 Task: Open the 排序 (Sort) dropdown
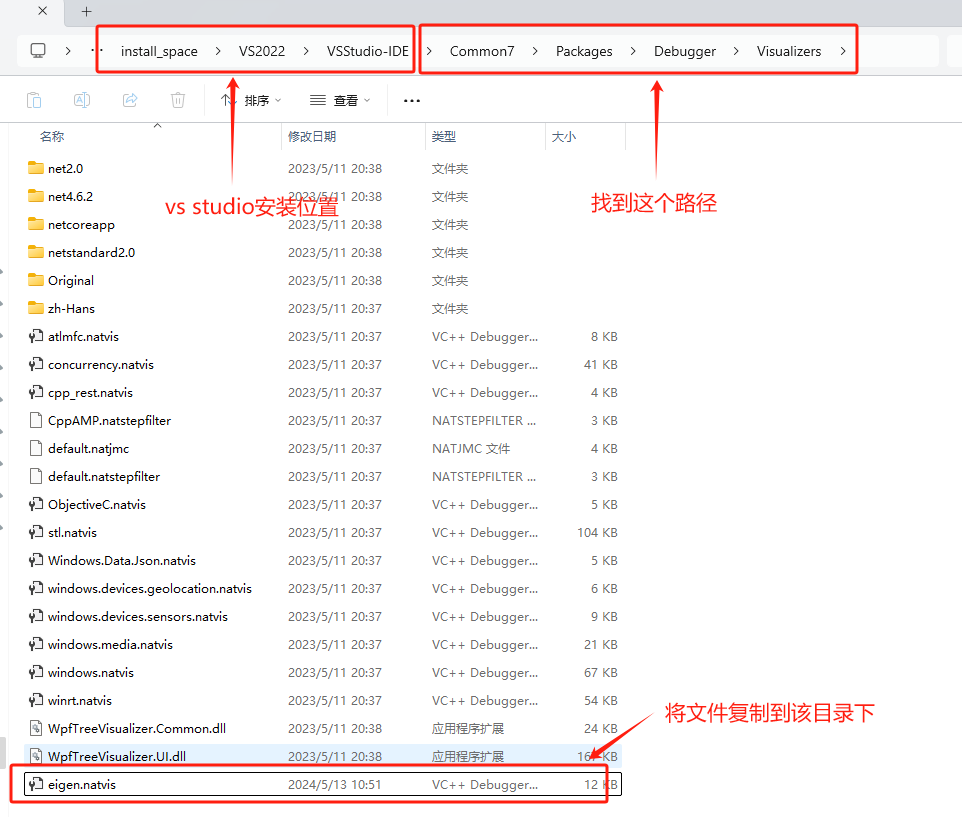(x=259, y=99)
